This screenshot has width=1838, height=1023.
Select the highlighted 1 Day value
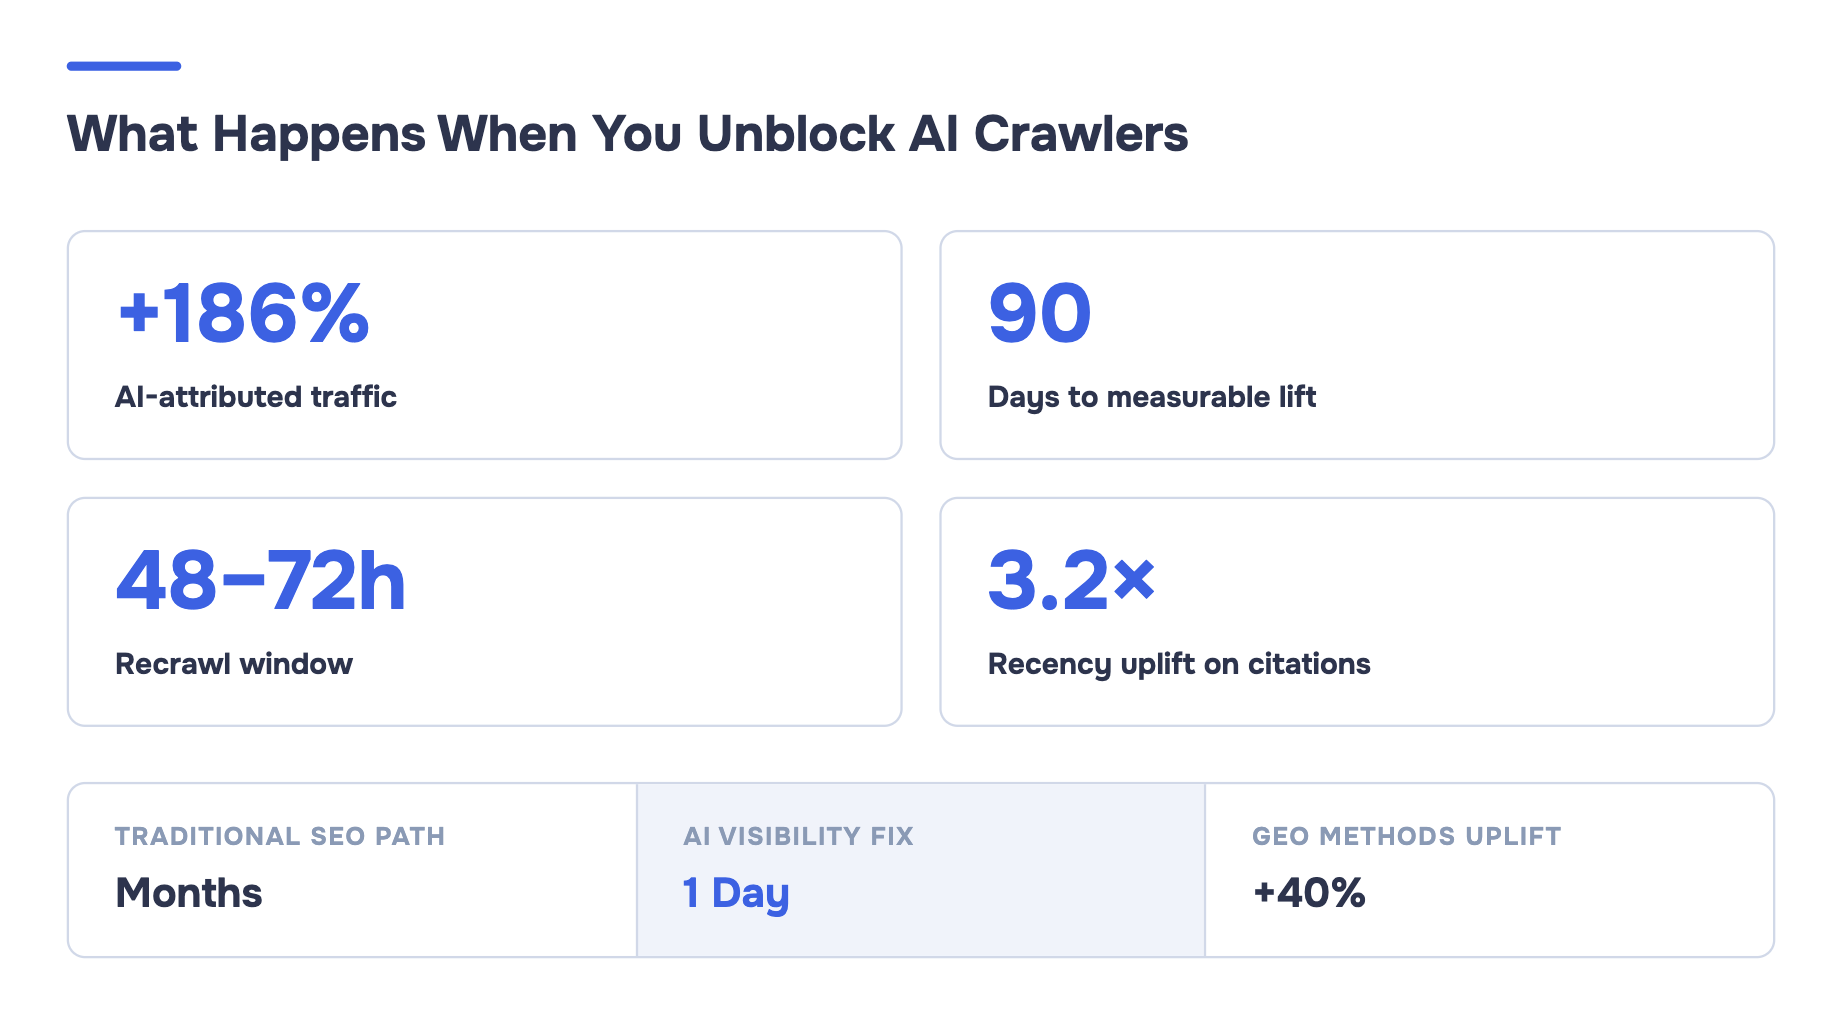[736, 893]
